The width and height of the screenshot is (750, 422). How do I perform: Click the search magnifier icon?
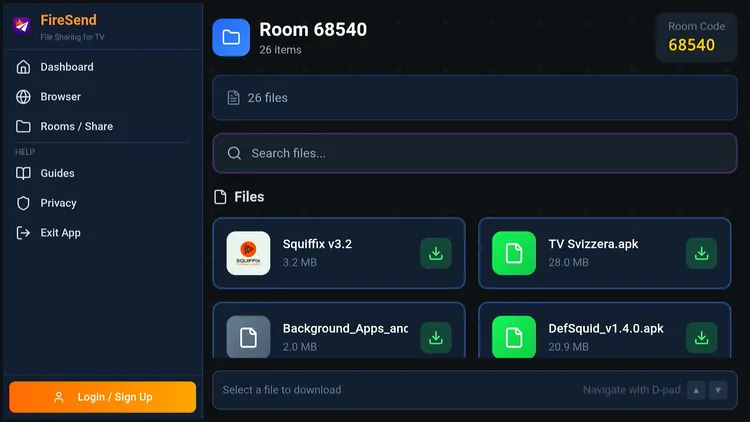pyautogui.click(x=234, y=153)
